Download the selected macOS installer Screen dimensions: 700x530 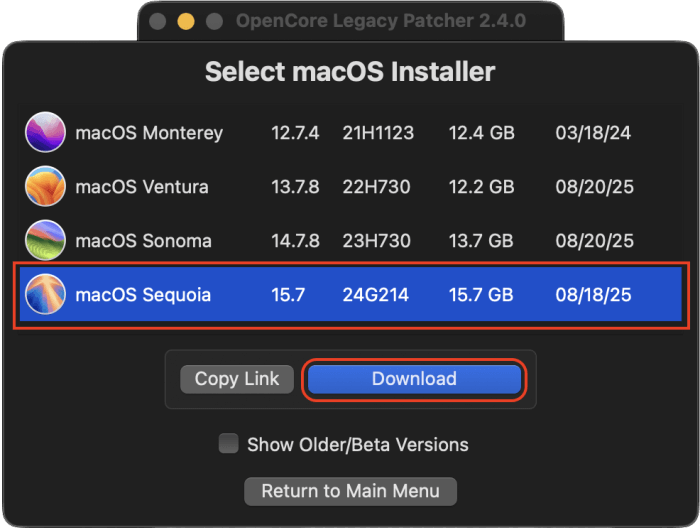(414, 379)
